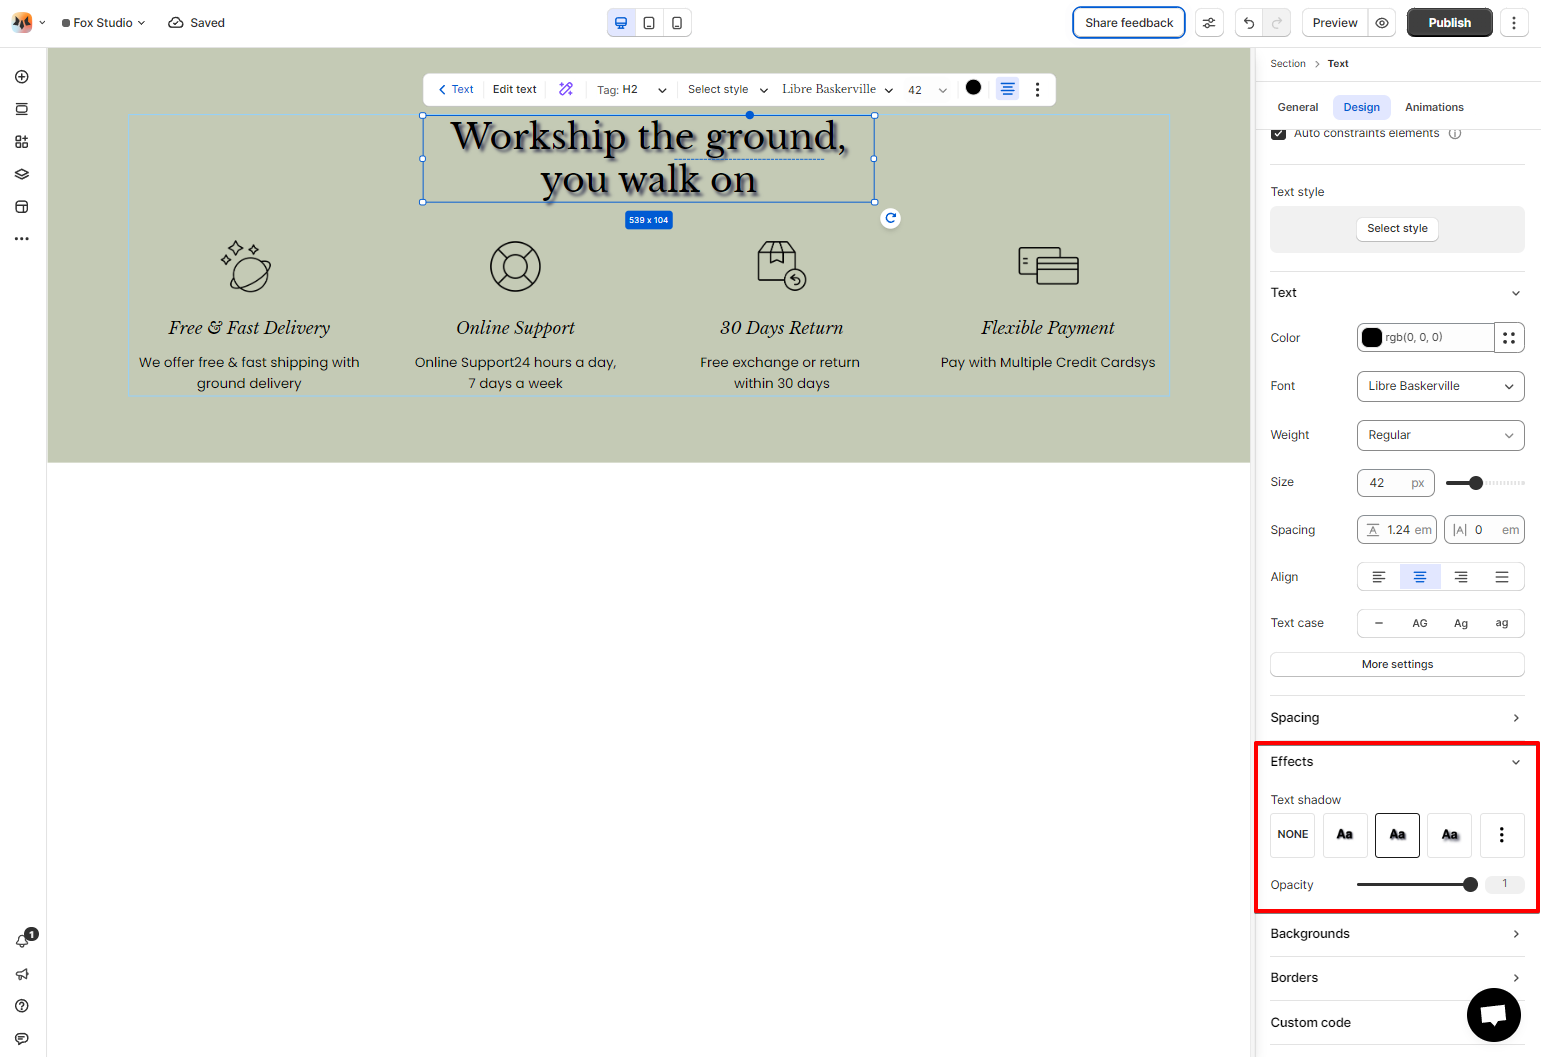Click the three-dot more icon in left sidebar
This screenshot has height=1057, width=1545.
(22, 239)
